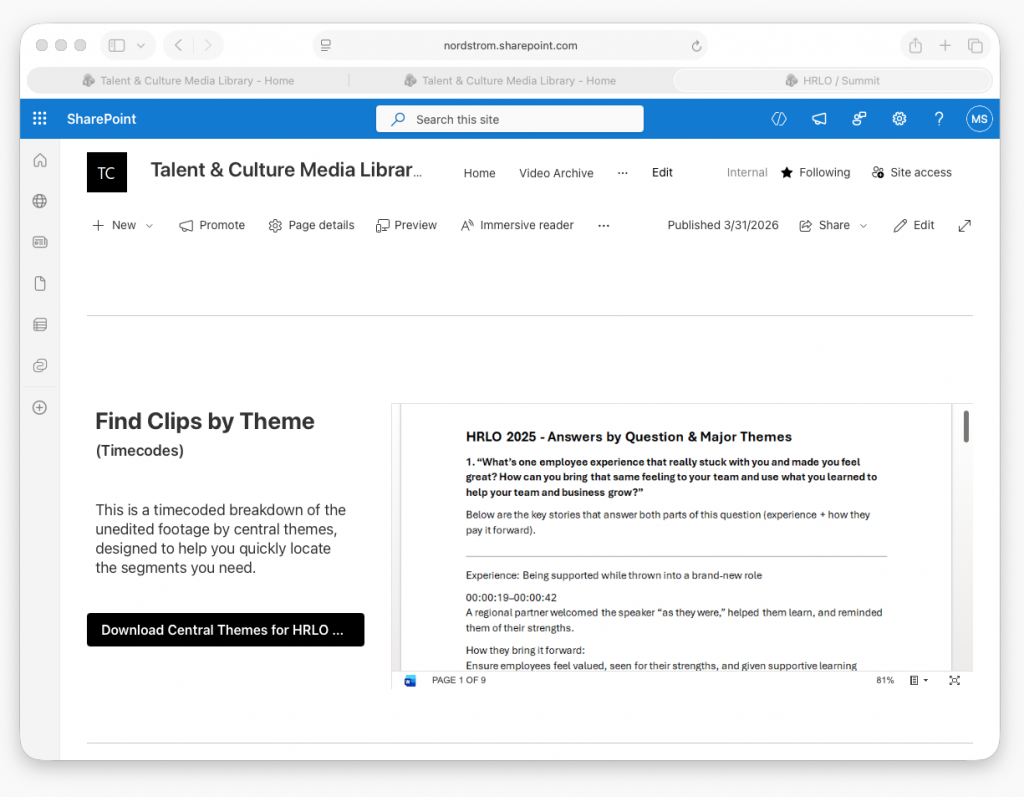Switch to the HRLO / Summit tab
The width and height of the screenshot is (1024, 797).
pyautogui.click(x=832, y=81)
